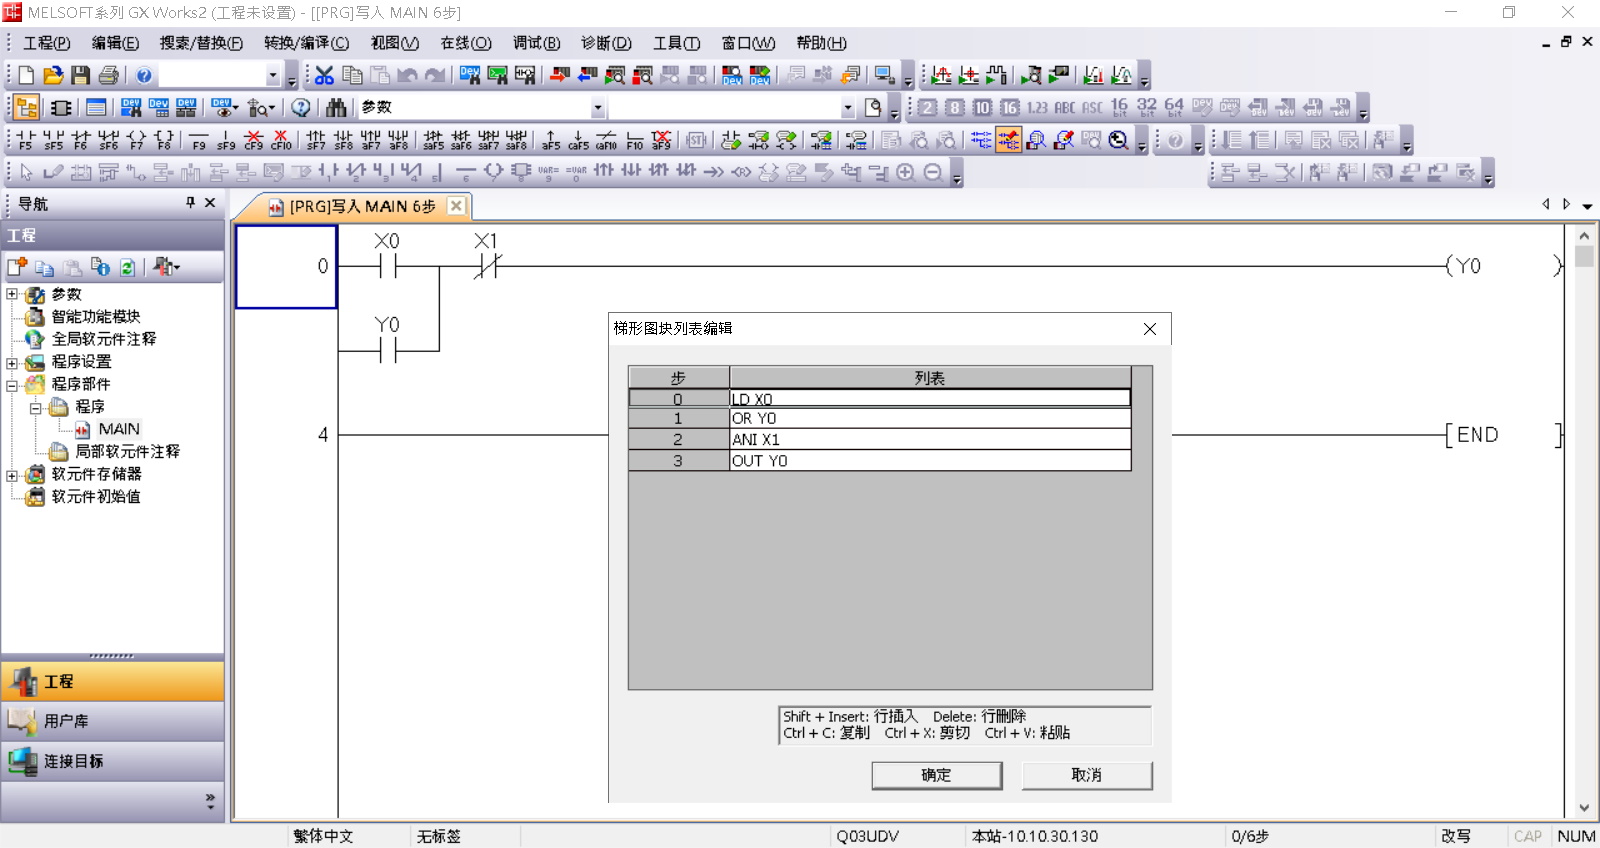Toggle the pin on the 导航 panel
The height and width of the screenshot is (848, 1600).
pyautogui.click(x=190, y=203)
